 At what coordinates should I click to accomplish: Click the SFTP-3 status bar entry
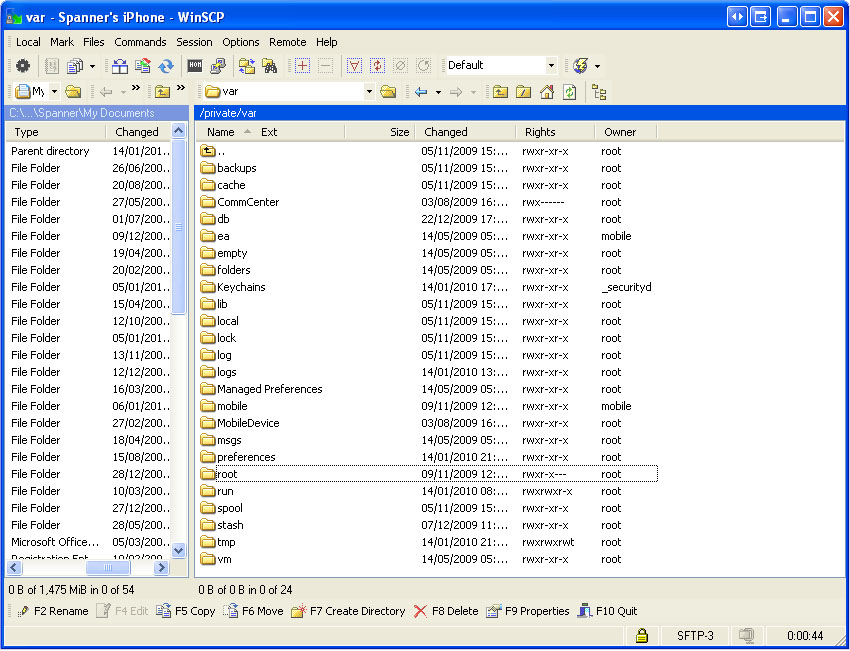tap(695, 635)
